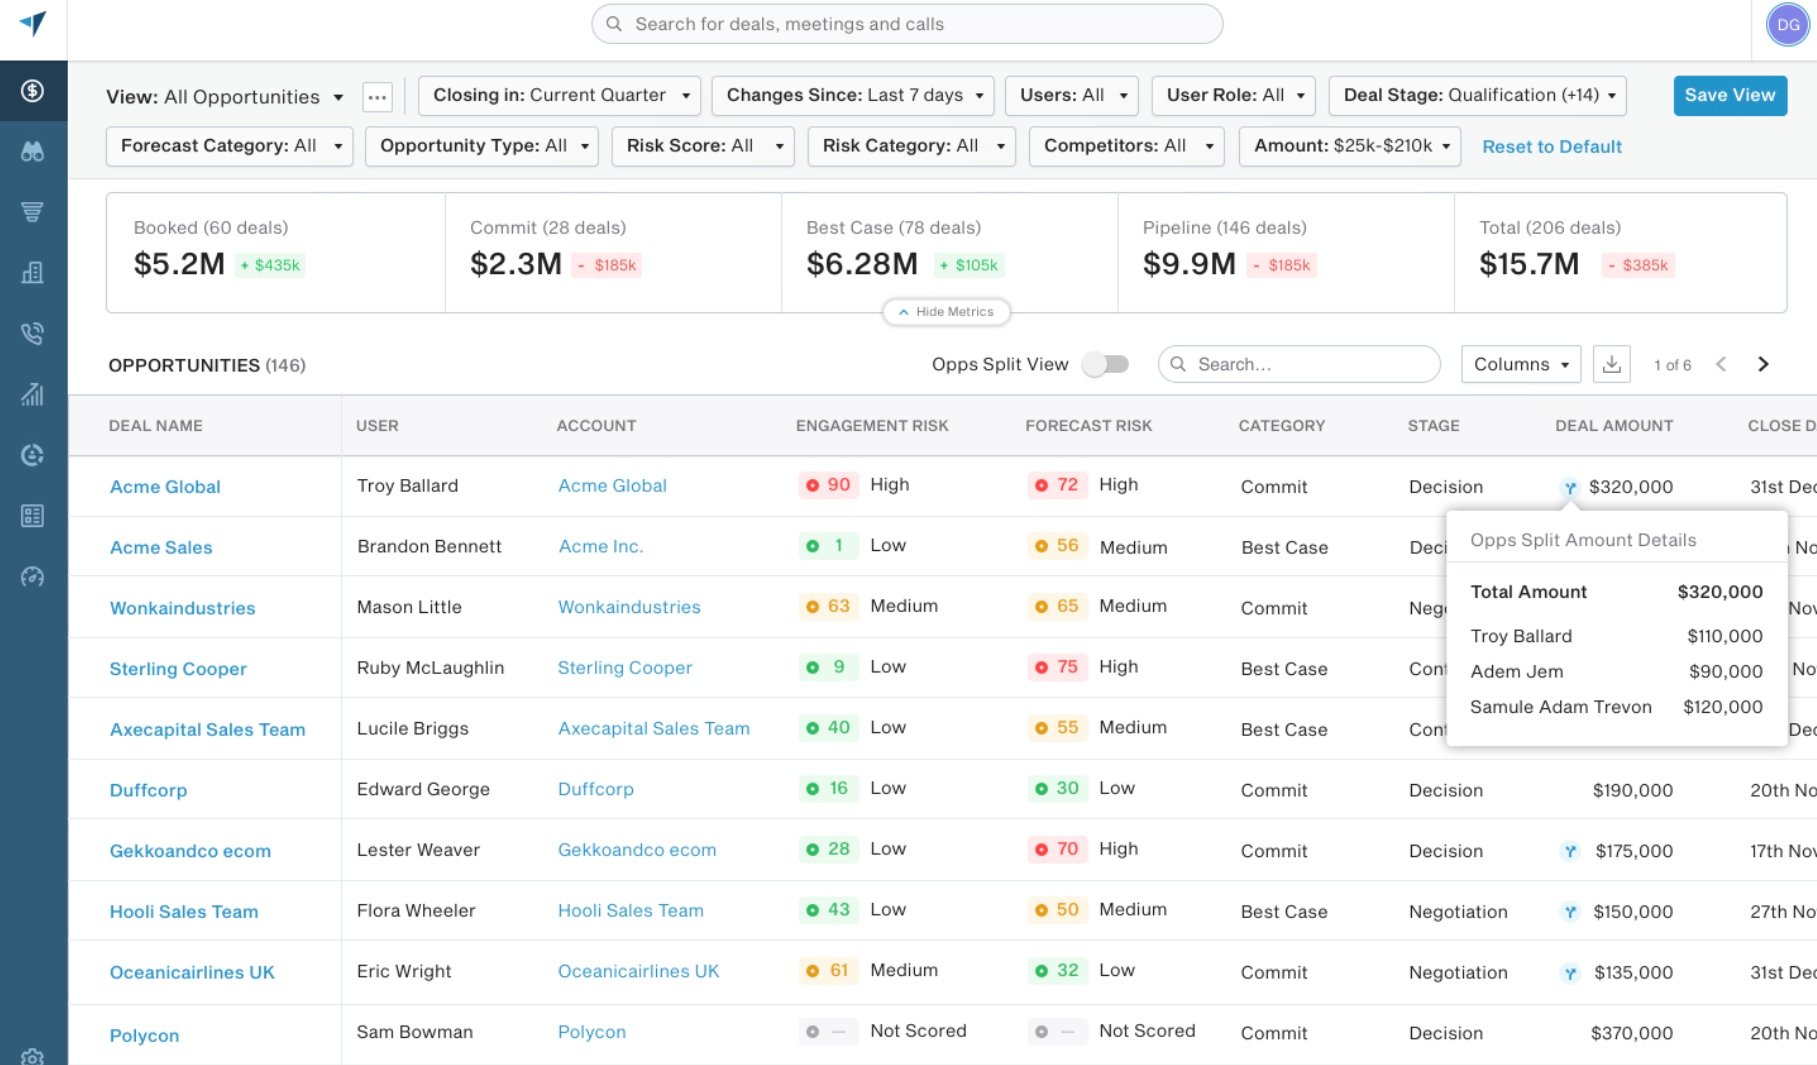Screen dimensions: 1817x1065
Task: Sort by DEAL NAME column header
Action: (x=155, y=426)
